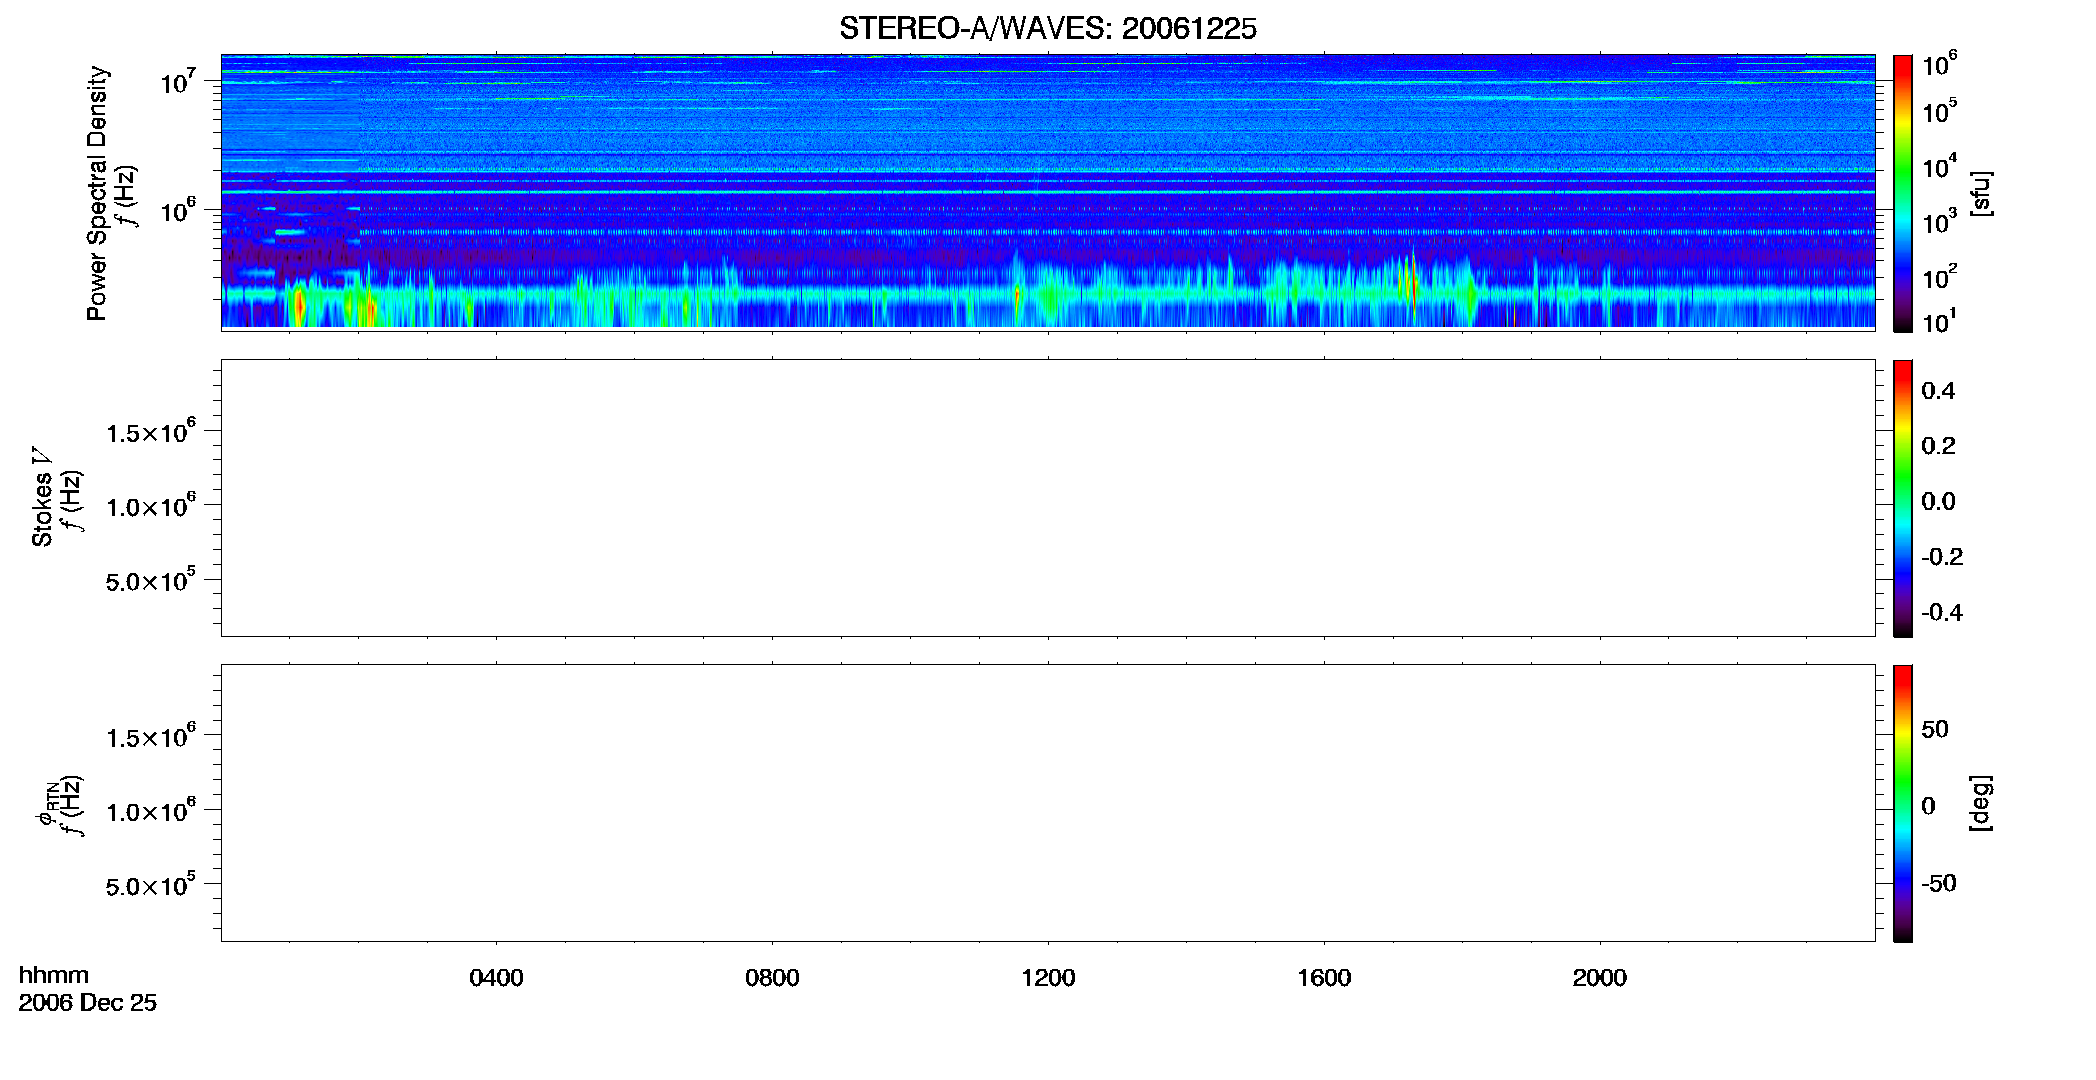
Task: Click the 10^7 frequency tick on spectrogram axis
Action: (x=179, y=82)
